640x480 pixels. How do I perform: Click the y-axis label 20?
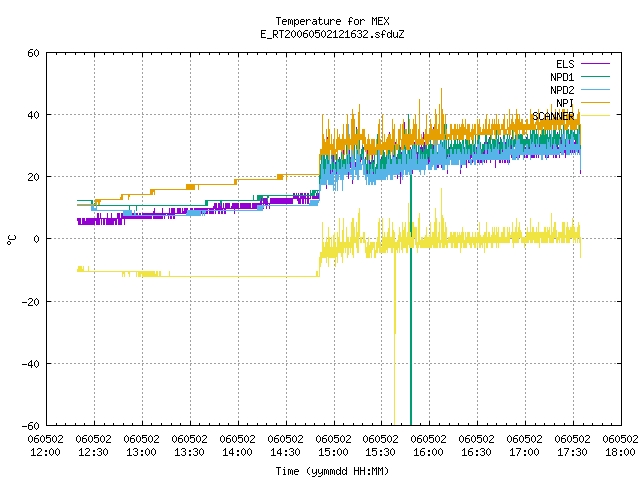point(33,177)
